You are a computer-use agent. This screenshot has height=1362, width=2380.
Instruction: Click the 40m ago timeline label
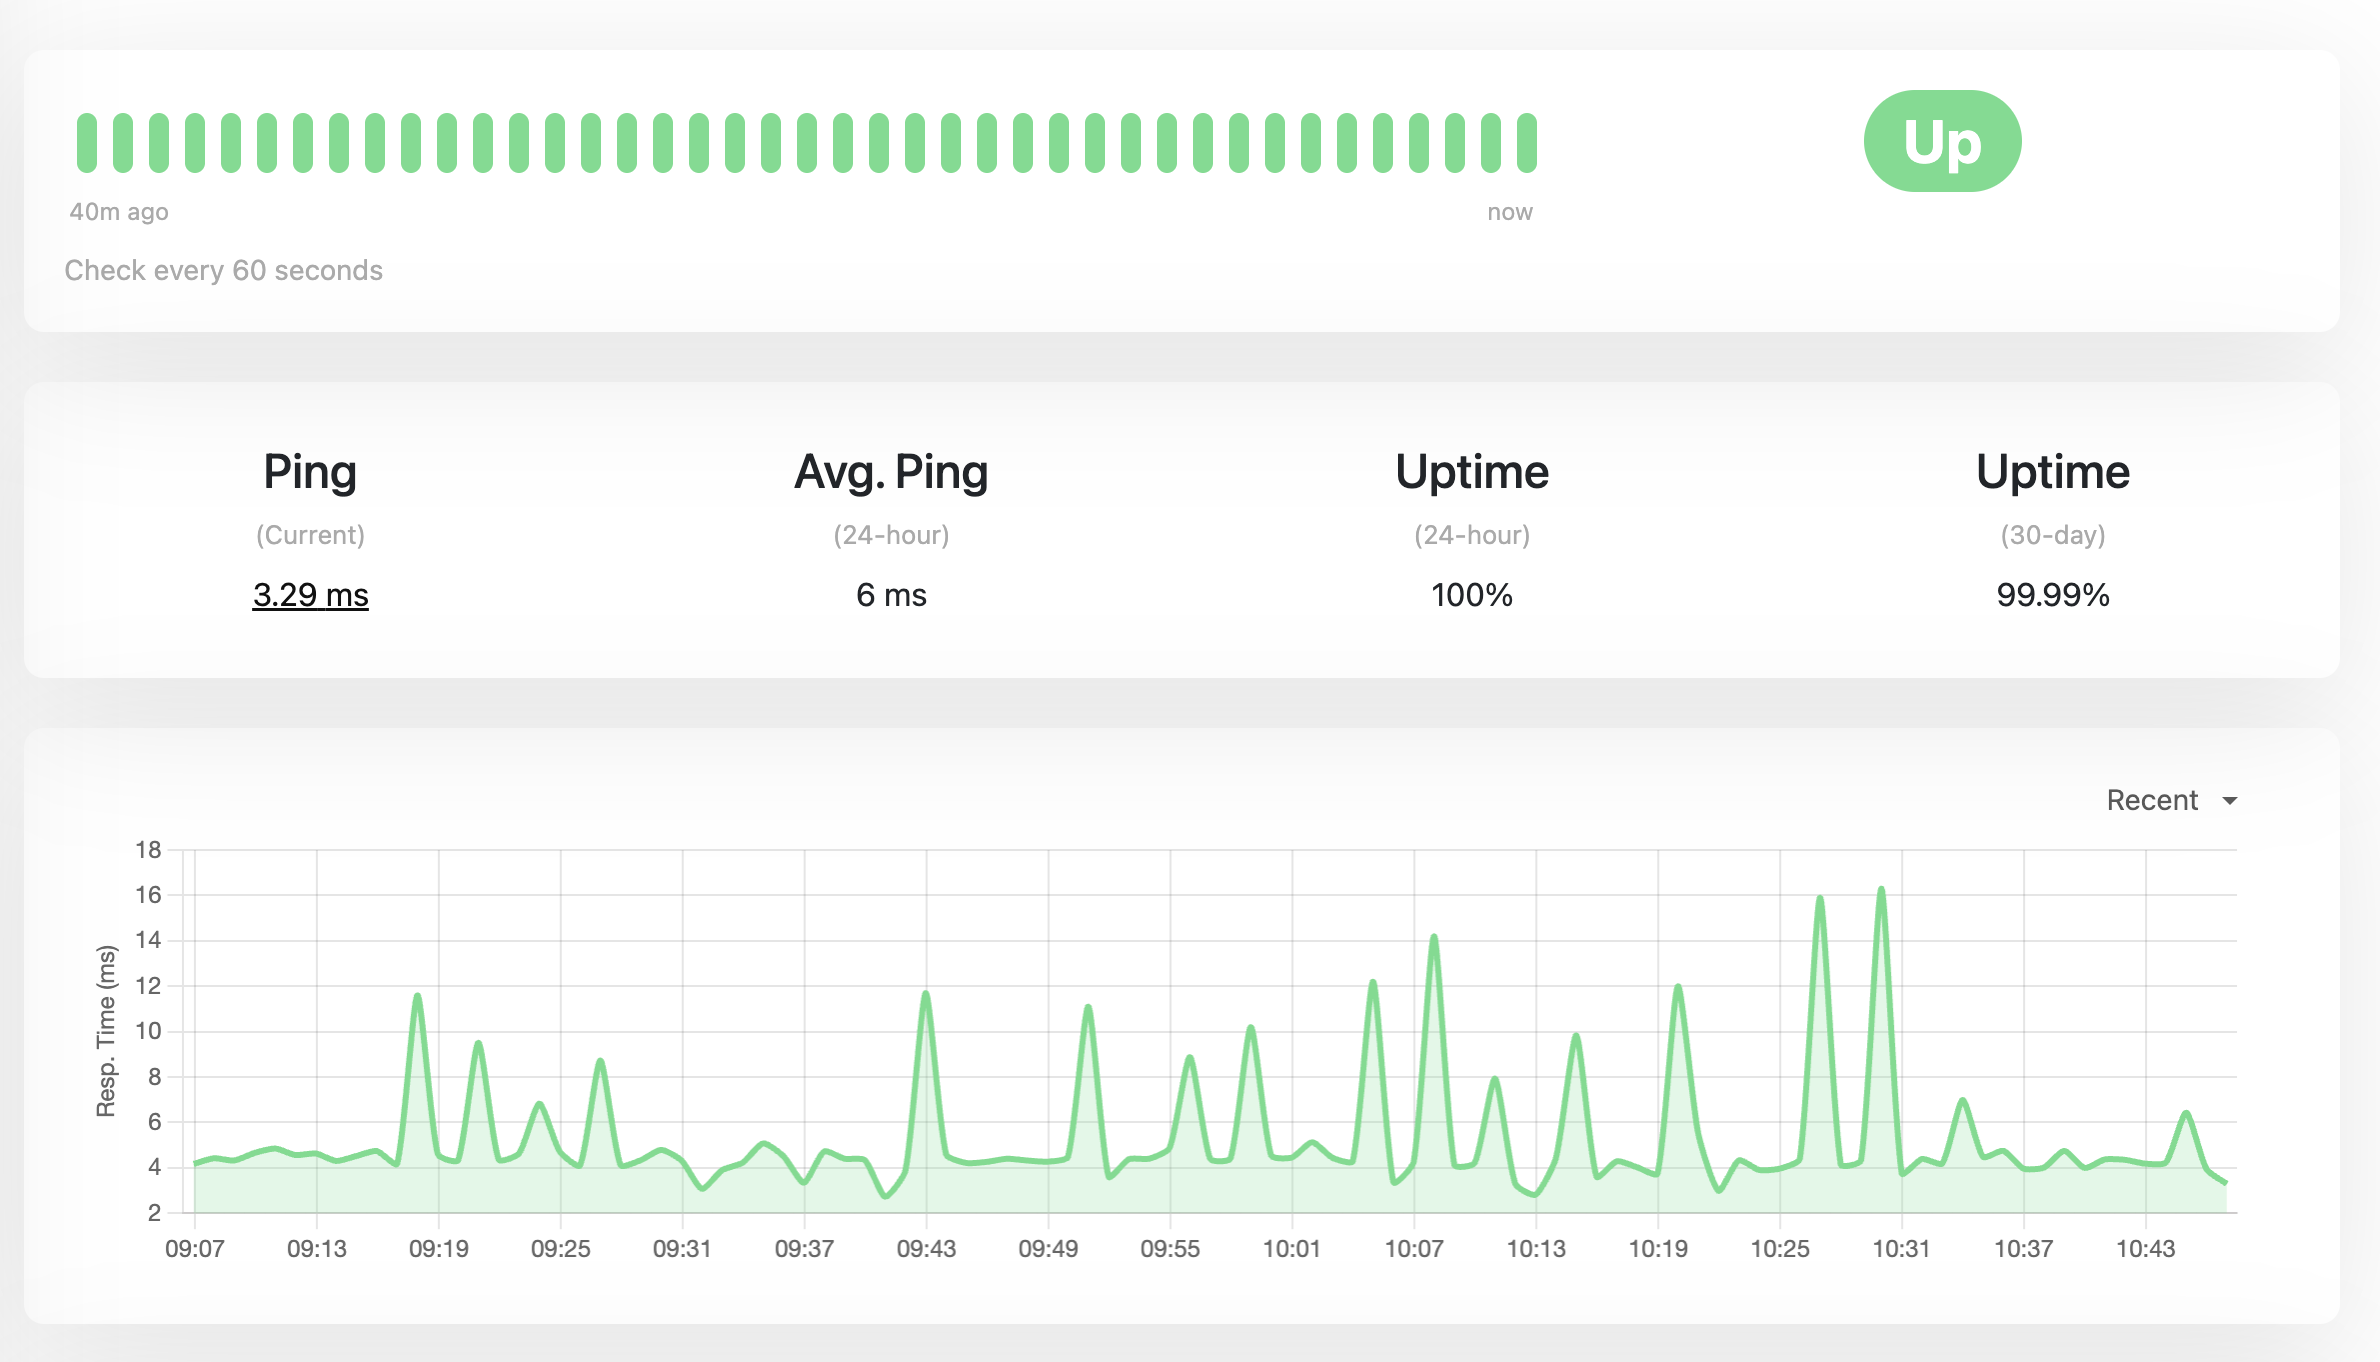point(119,212)
